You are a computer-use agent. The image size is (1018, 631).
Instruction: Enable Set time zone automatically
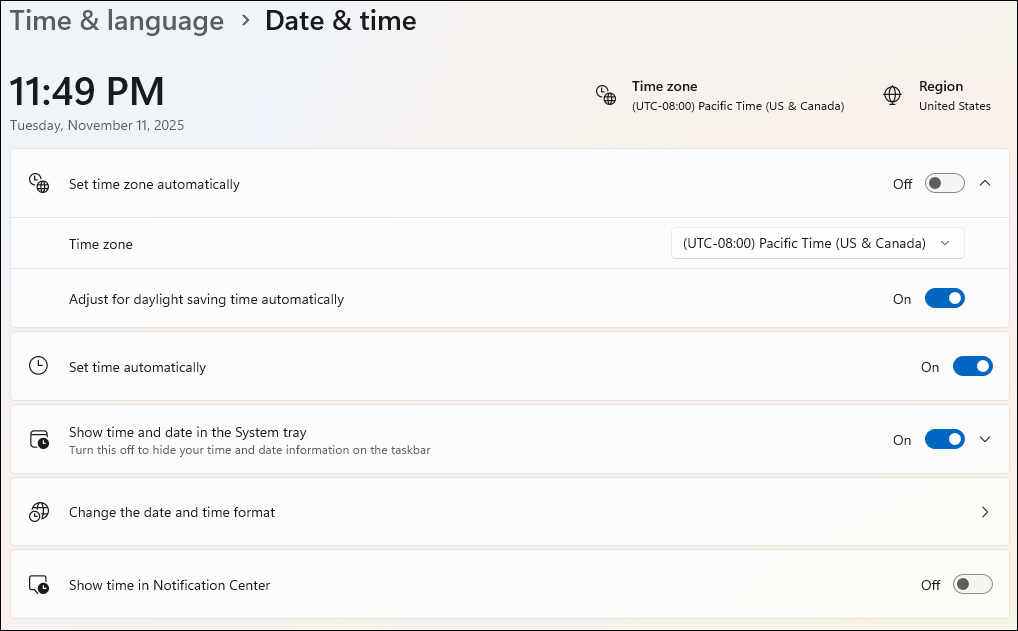click(x=944, y=183)
